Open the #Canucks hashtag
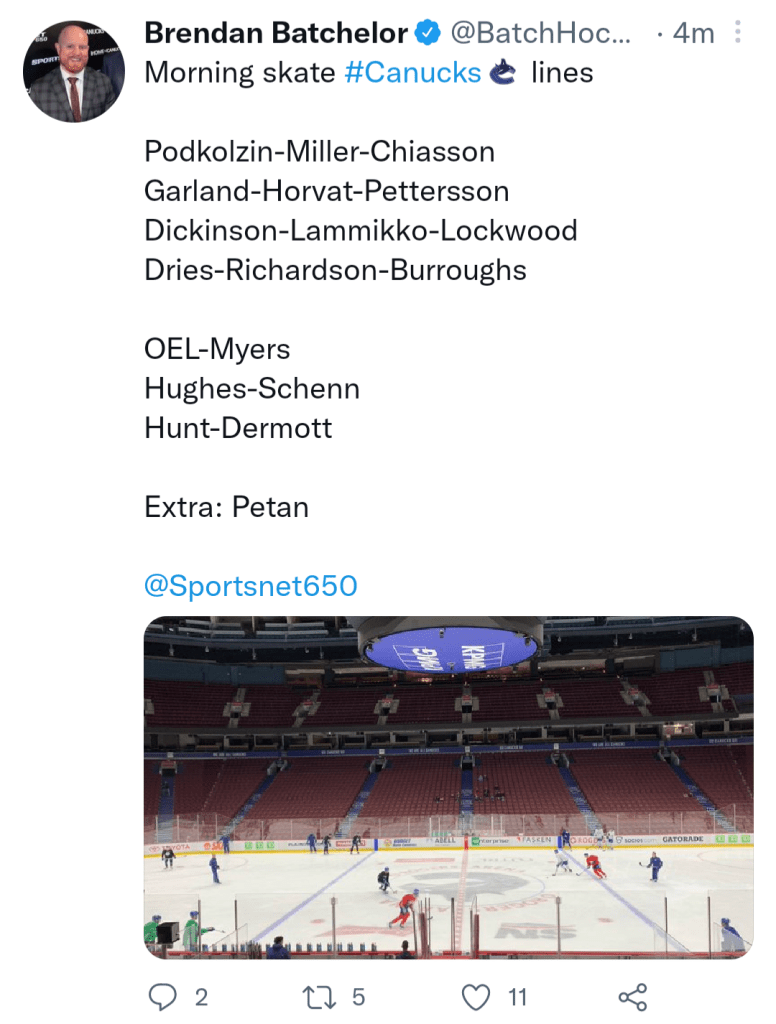 pyautogui.click(x=413, y=72)
